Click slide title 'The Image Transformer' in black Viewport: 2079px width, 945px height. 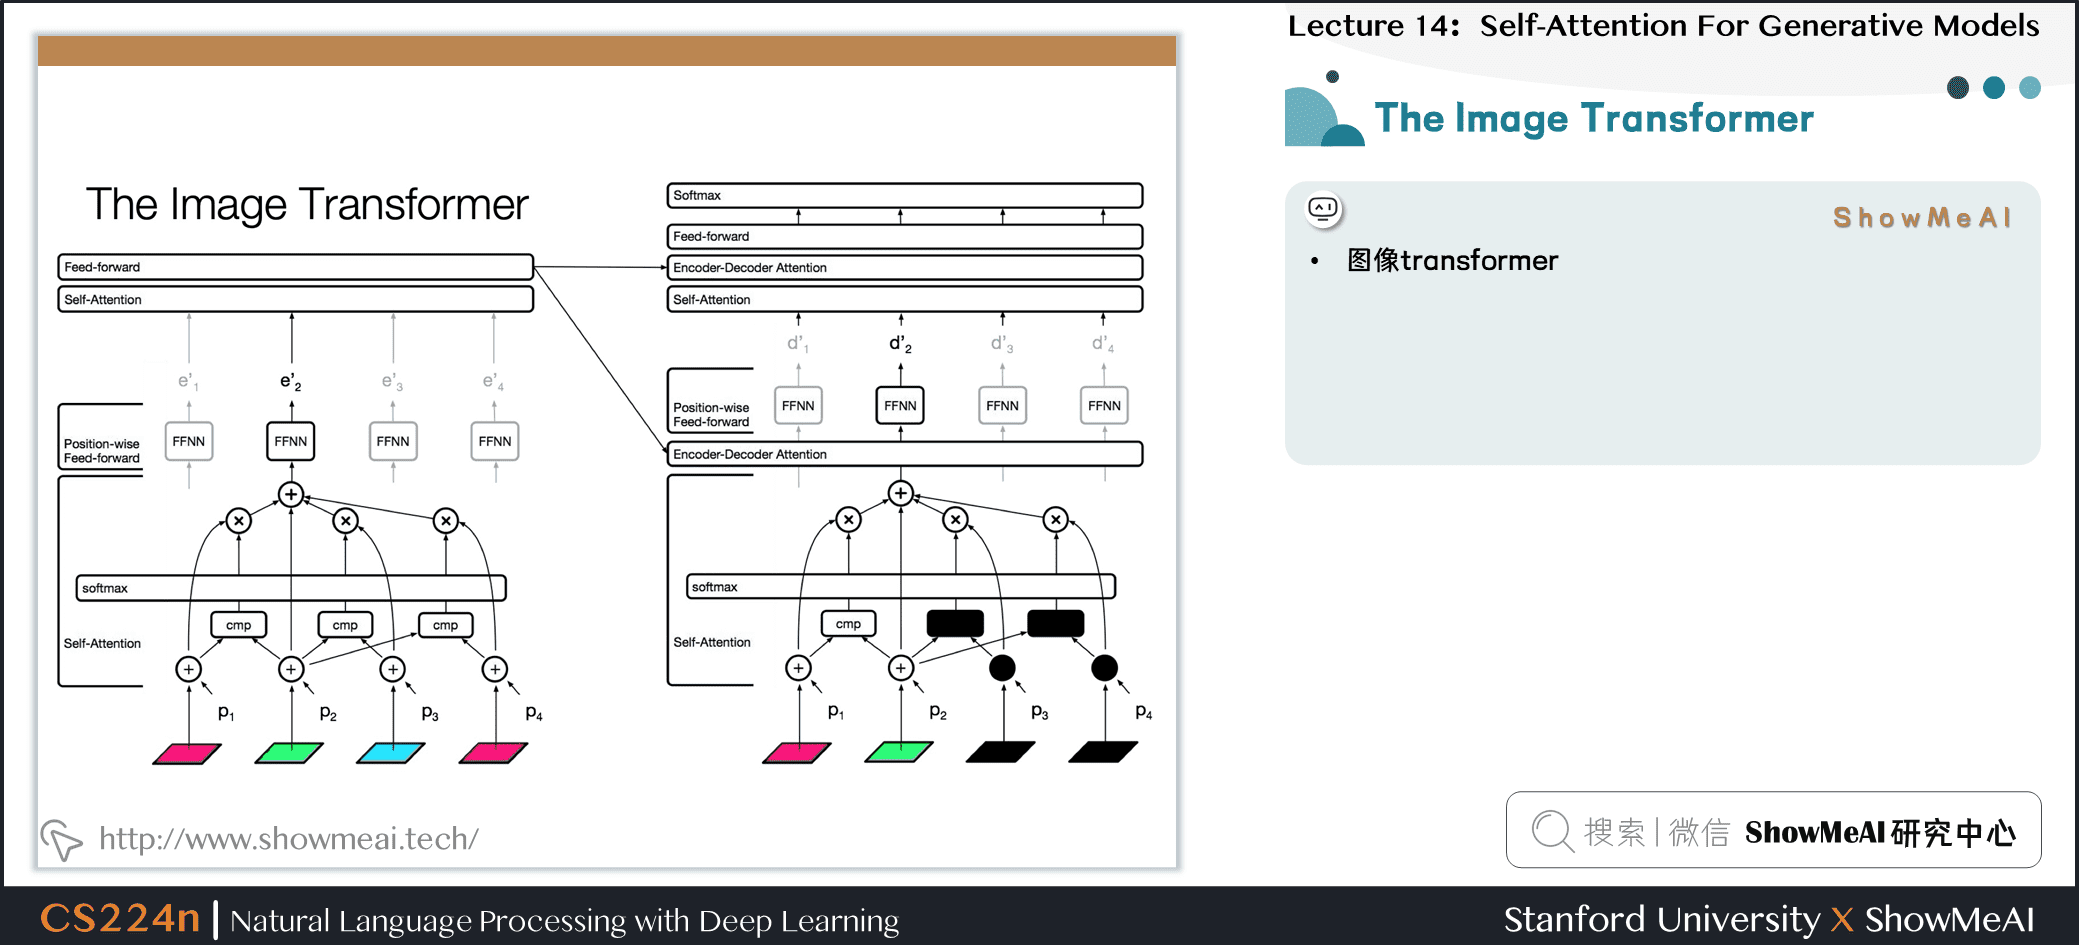[x=307, y=205]
